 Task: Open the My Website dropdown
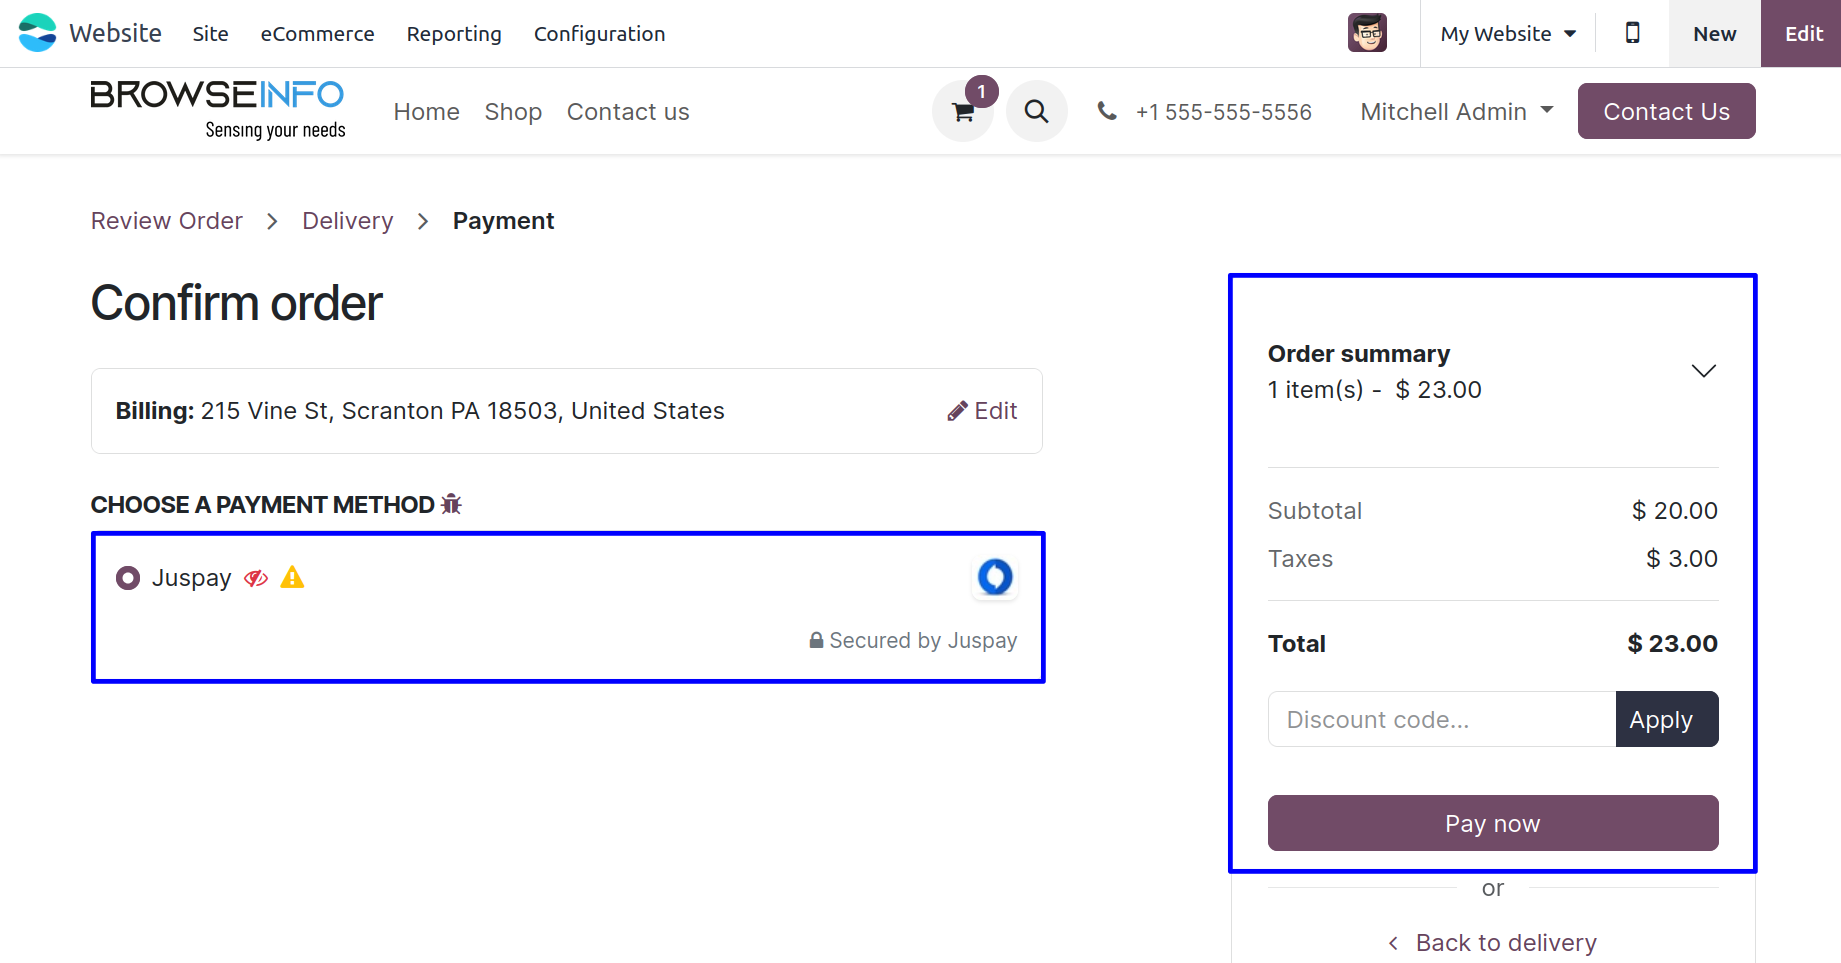[1507, 33]
